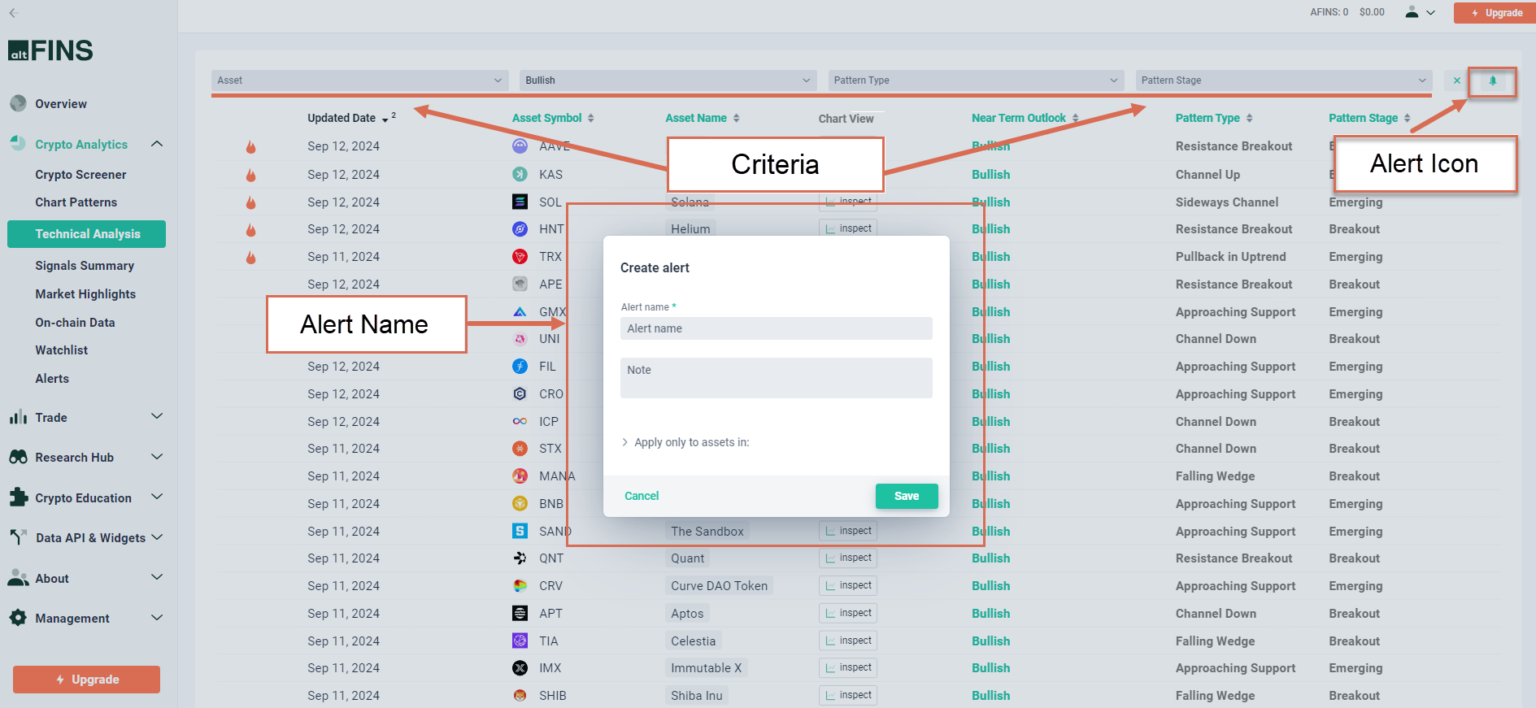The image size is (1536, 708).
Task: Click the altFINS logo
Action: (50, 50)
